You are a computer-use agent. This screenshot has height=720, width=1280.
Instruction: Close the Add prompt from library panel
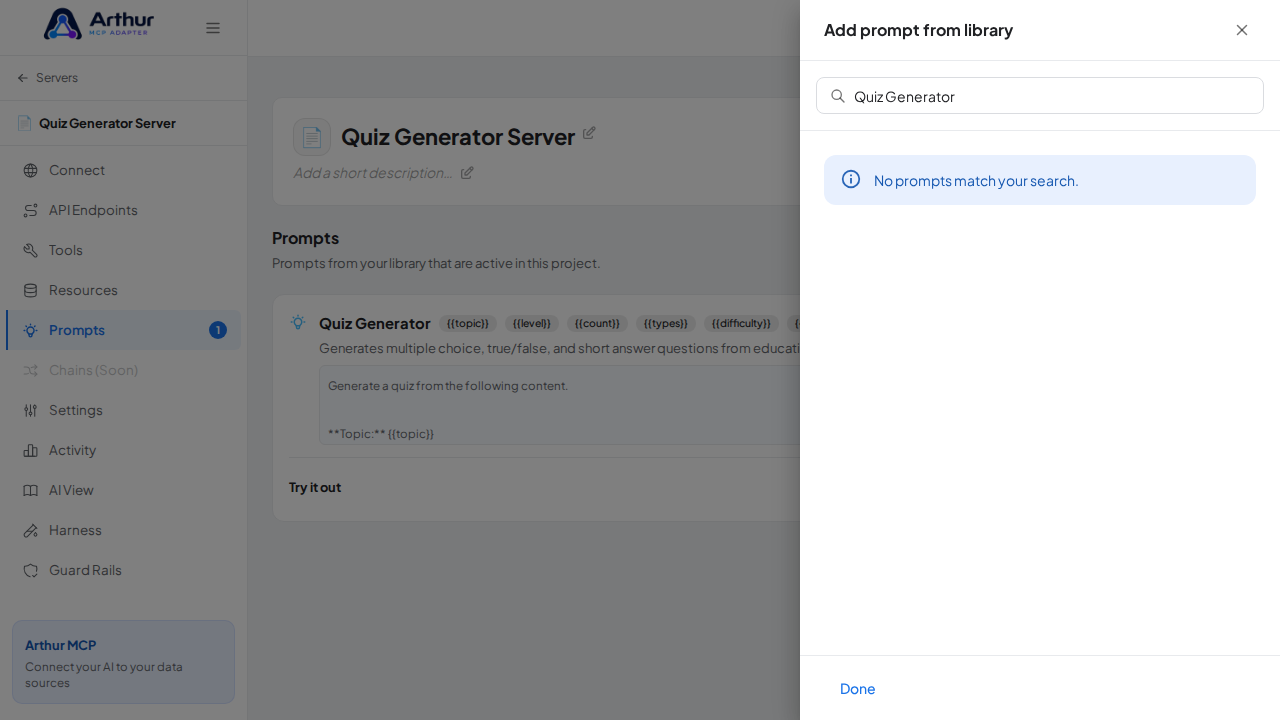coord(1242,30)
